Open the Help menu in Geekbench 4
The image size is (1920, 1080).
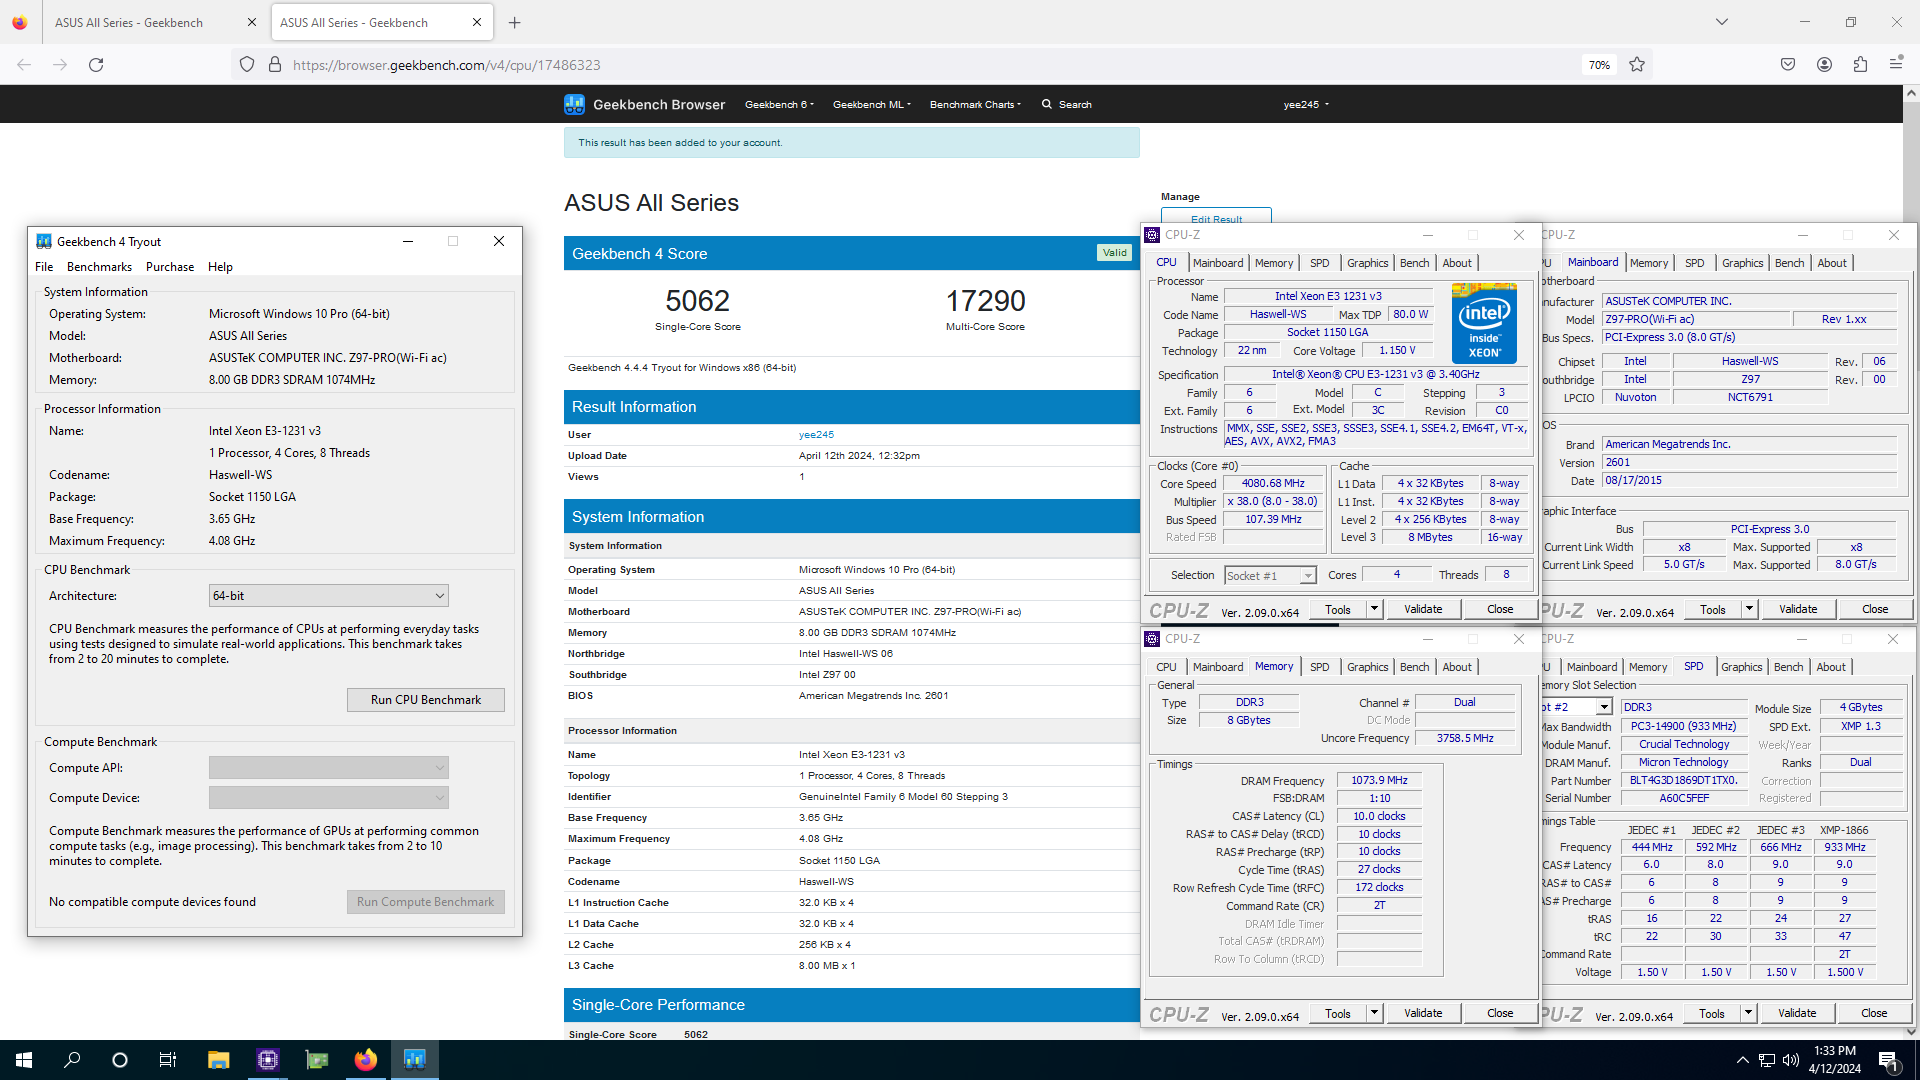tap(220, 267)
